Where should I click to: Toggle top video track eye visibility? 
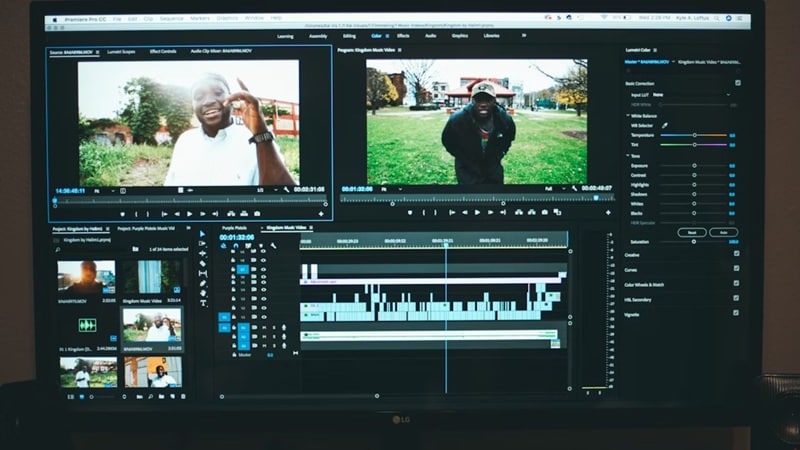point(263,251)
